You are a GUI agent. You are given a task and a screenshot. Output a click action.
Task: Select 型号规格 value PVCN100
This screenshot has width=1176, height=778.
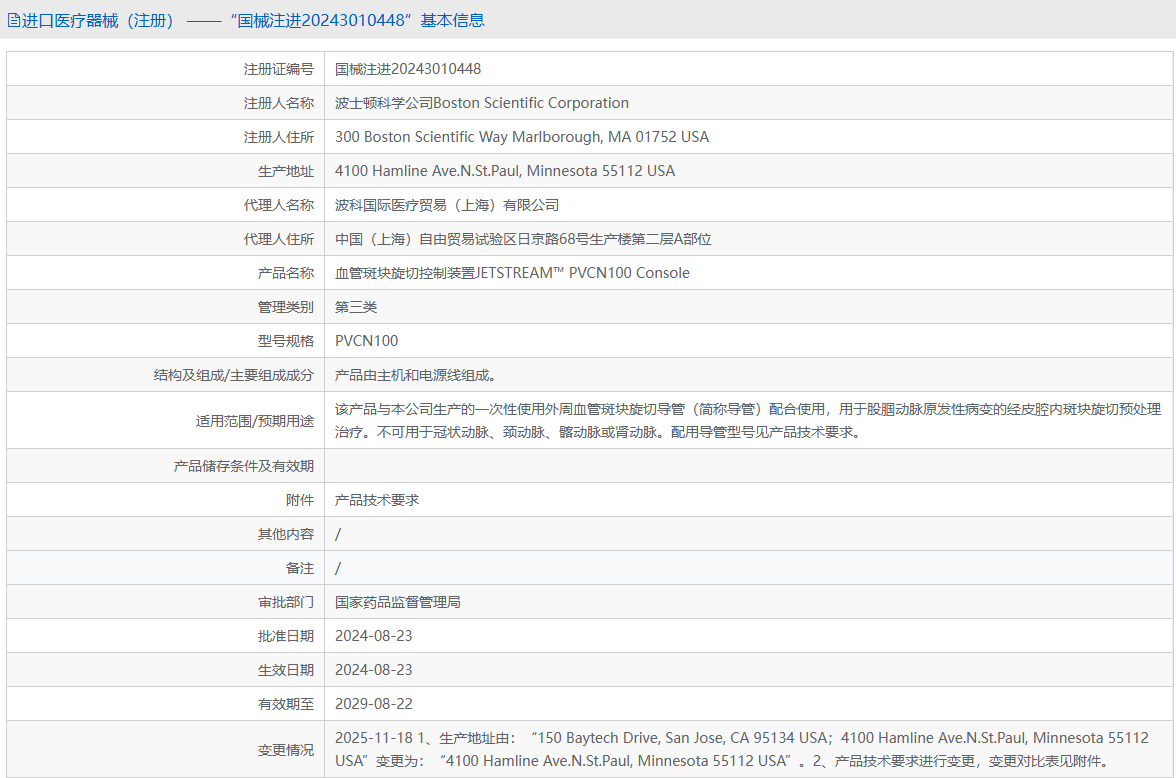click(x=367, y=341)
